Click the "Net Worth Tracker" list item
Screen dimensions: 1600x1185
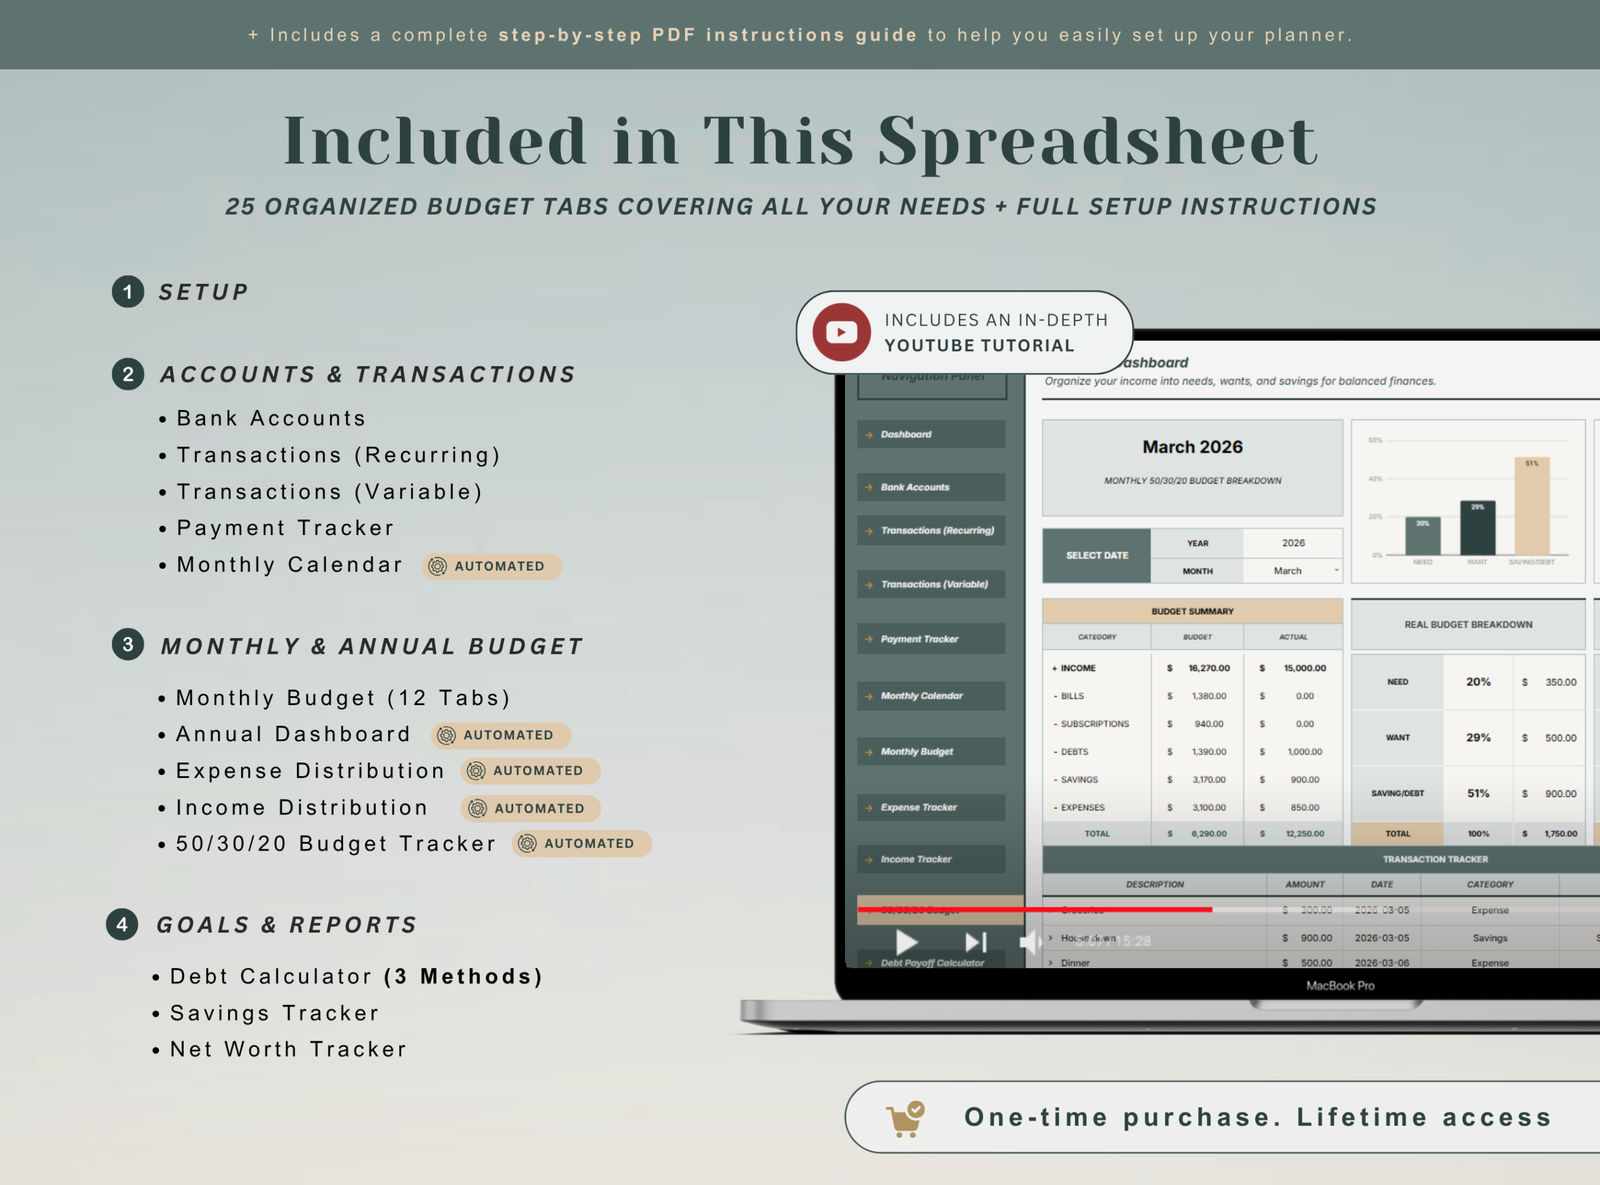288,1050
